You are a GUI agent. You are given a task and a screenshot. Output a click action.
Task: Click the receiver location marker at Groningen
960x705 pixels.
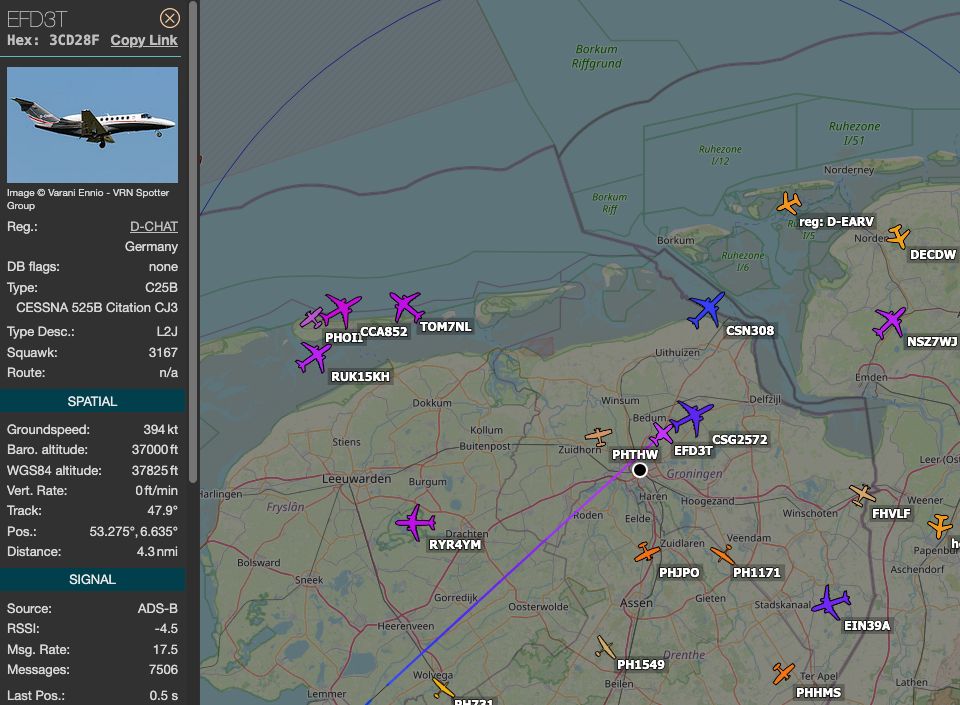pyautogui.click(x=640, y=470)
